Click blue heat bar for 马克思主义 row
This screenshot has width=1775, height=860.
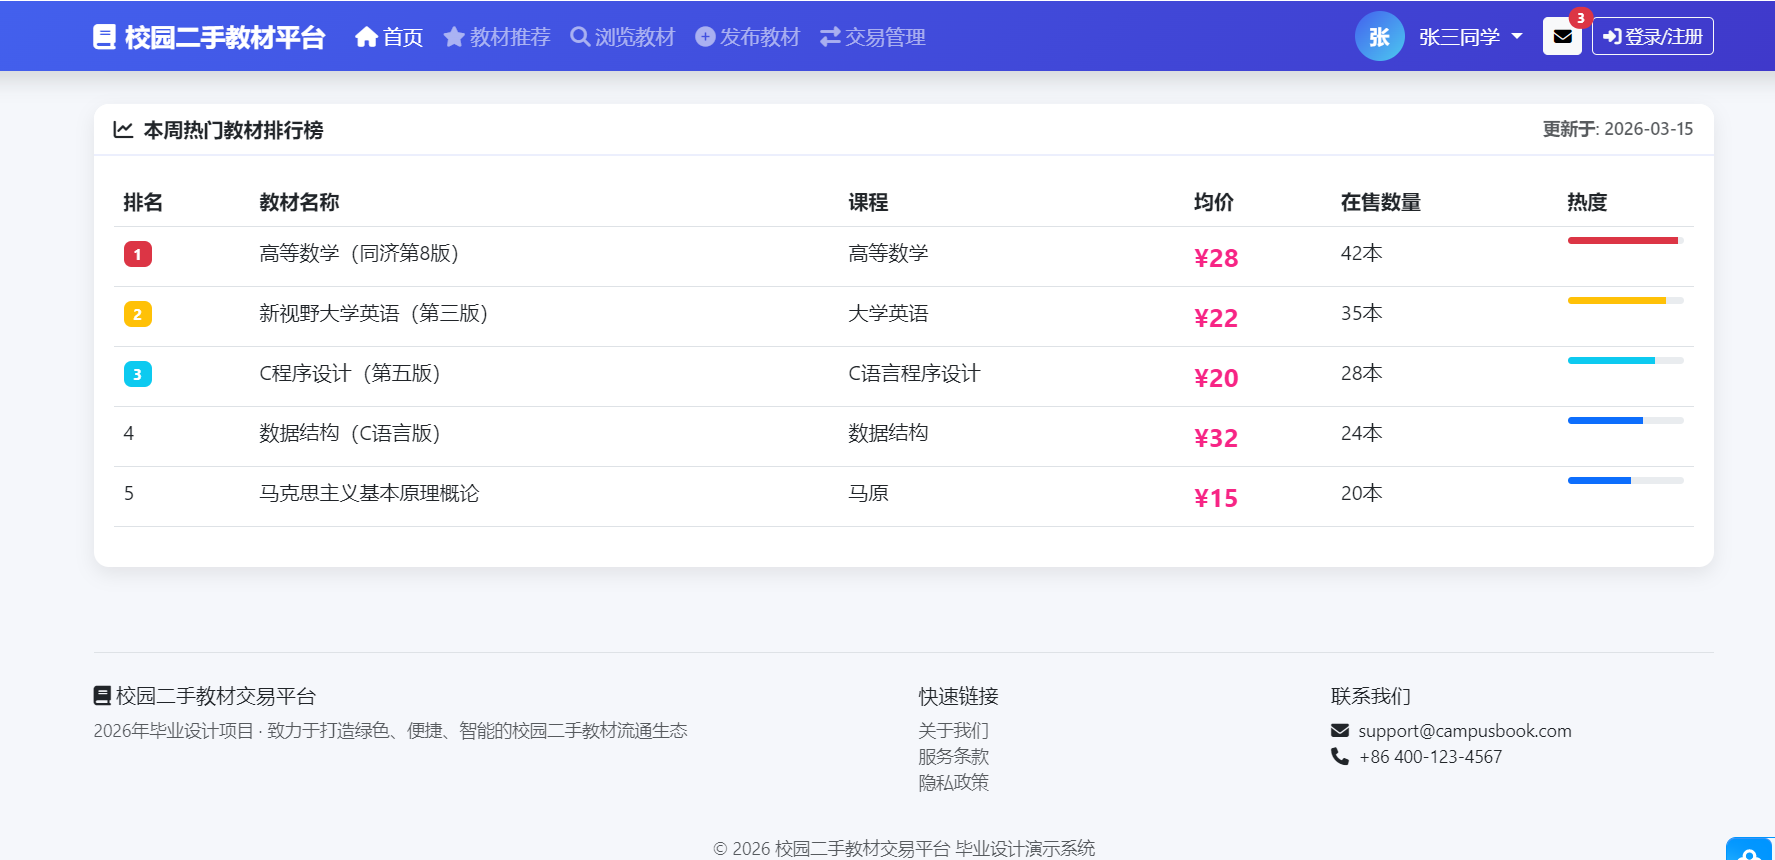point(1599,480)
